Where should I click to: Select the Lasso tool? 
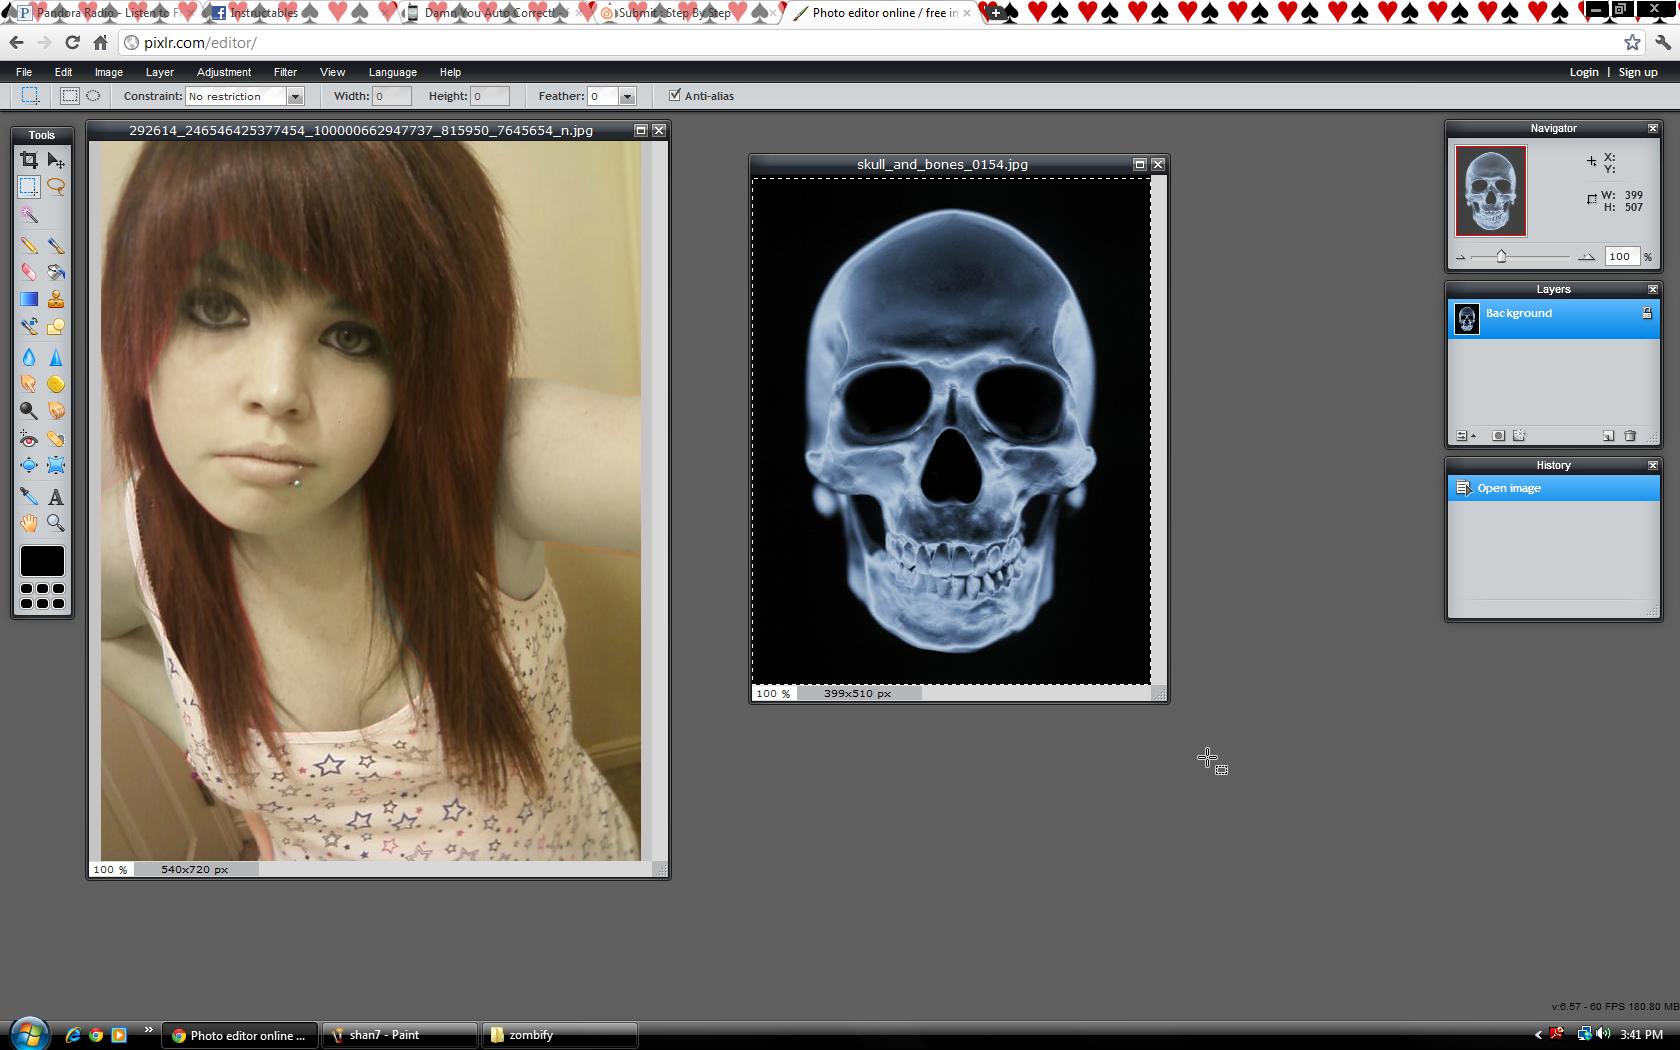click(x=56, y=187)
